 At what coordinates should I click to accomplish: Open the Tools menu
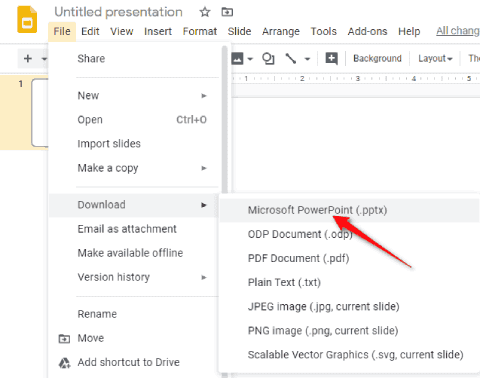click(x=323, y=31)
